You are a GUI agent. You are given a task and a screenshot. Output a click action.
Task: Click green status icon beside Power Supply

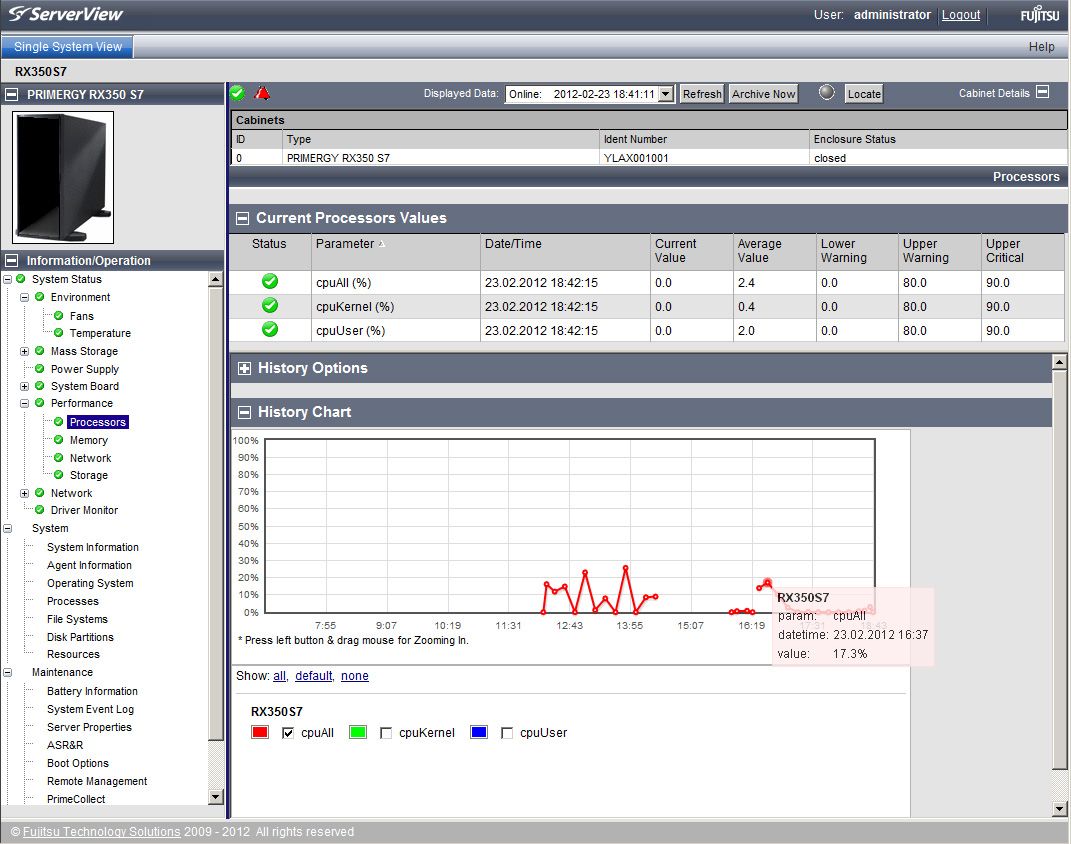point(40,368)
